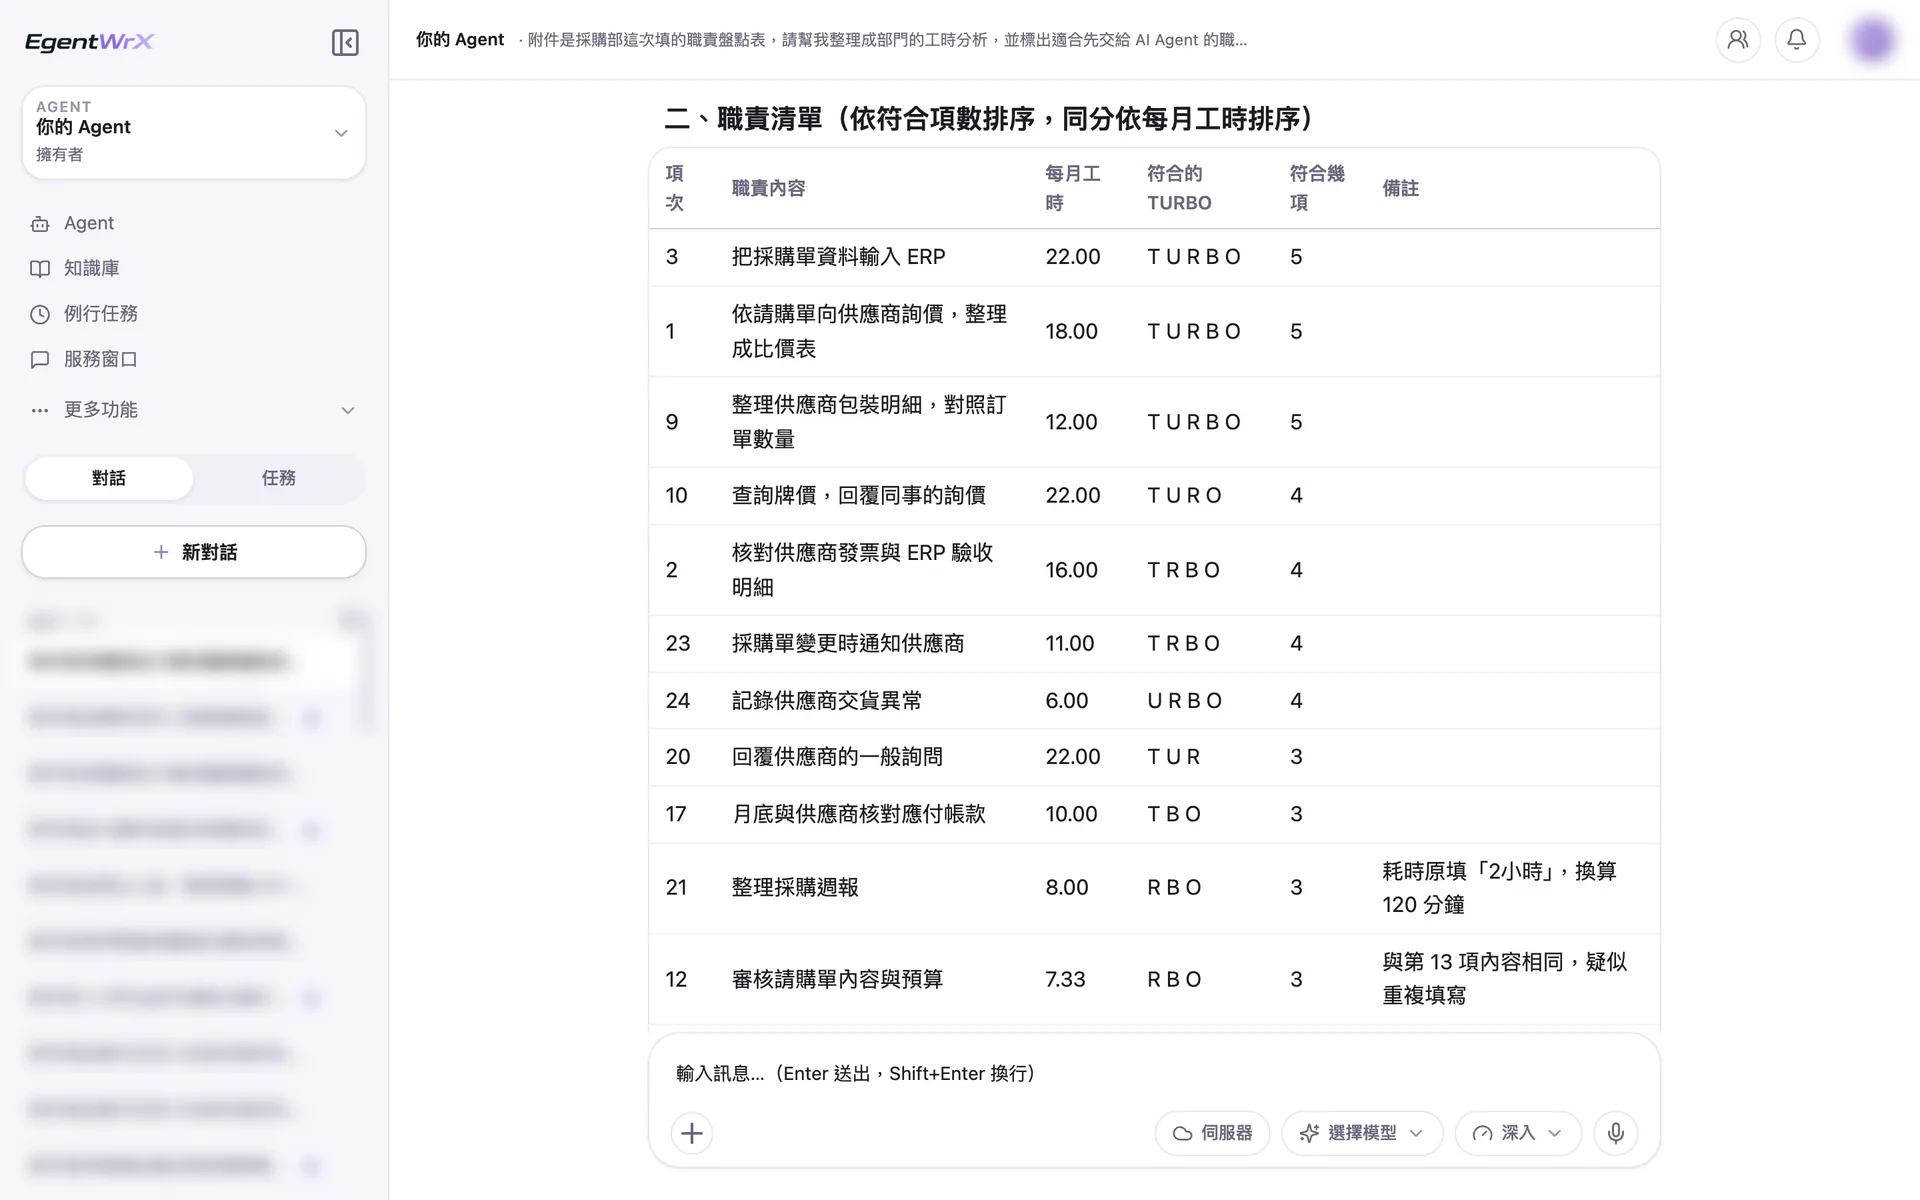
Task: Open the members/users icon
Action: pos(1738,40)
